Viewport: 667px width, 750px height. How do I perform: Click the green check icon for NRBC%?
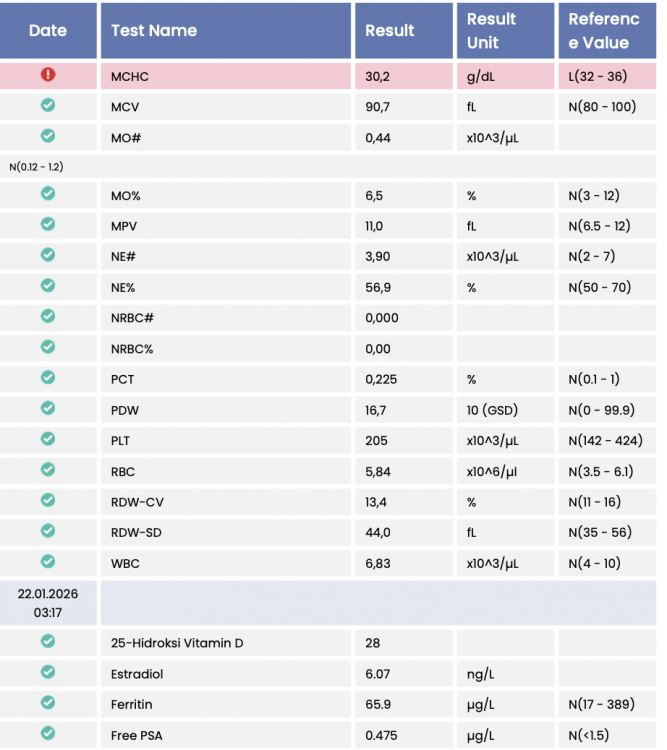[48, 346]
